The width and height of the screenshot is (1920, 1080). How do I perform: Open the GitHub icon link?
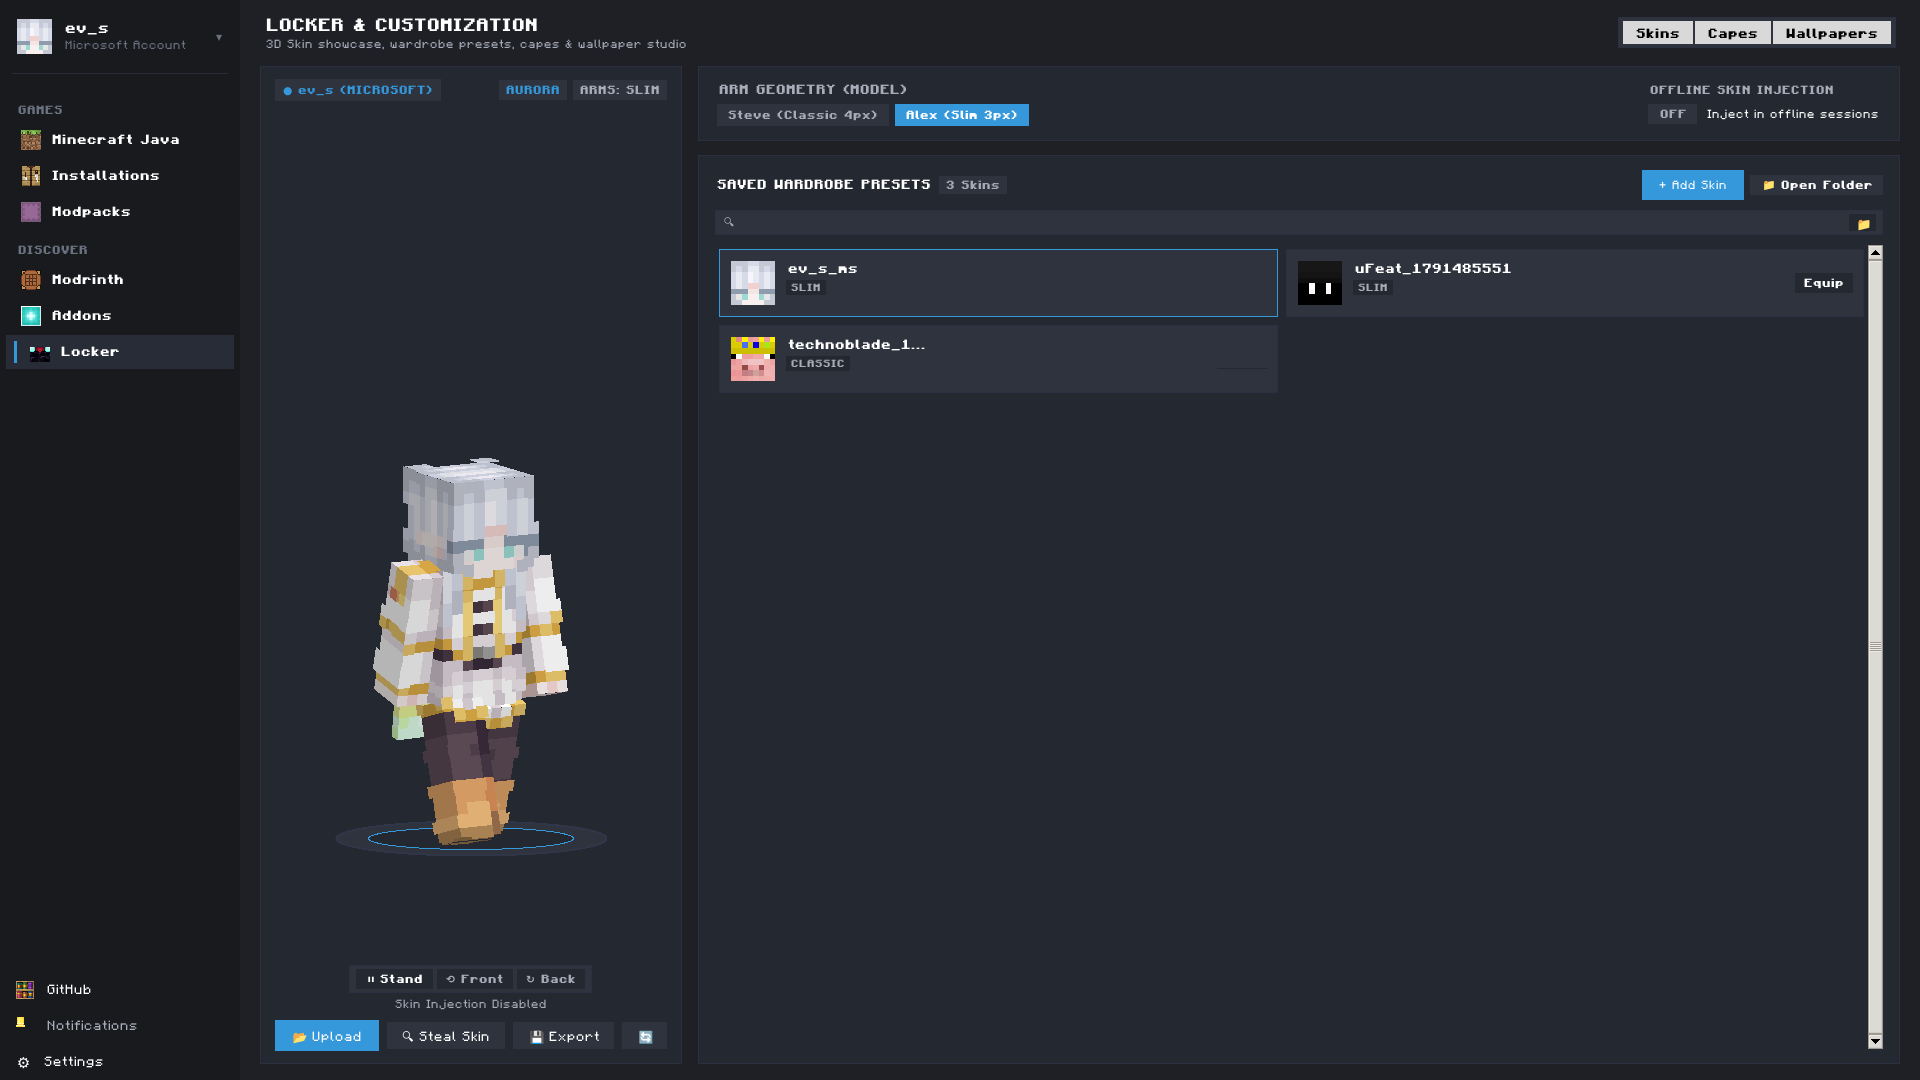tap(25, 990)
